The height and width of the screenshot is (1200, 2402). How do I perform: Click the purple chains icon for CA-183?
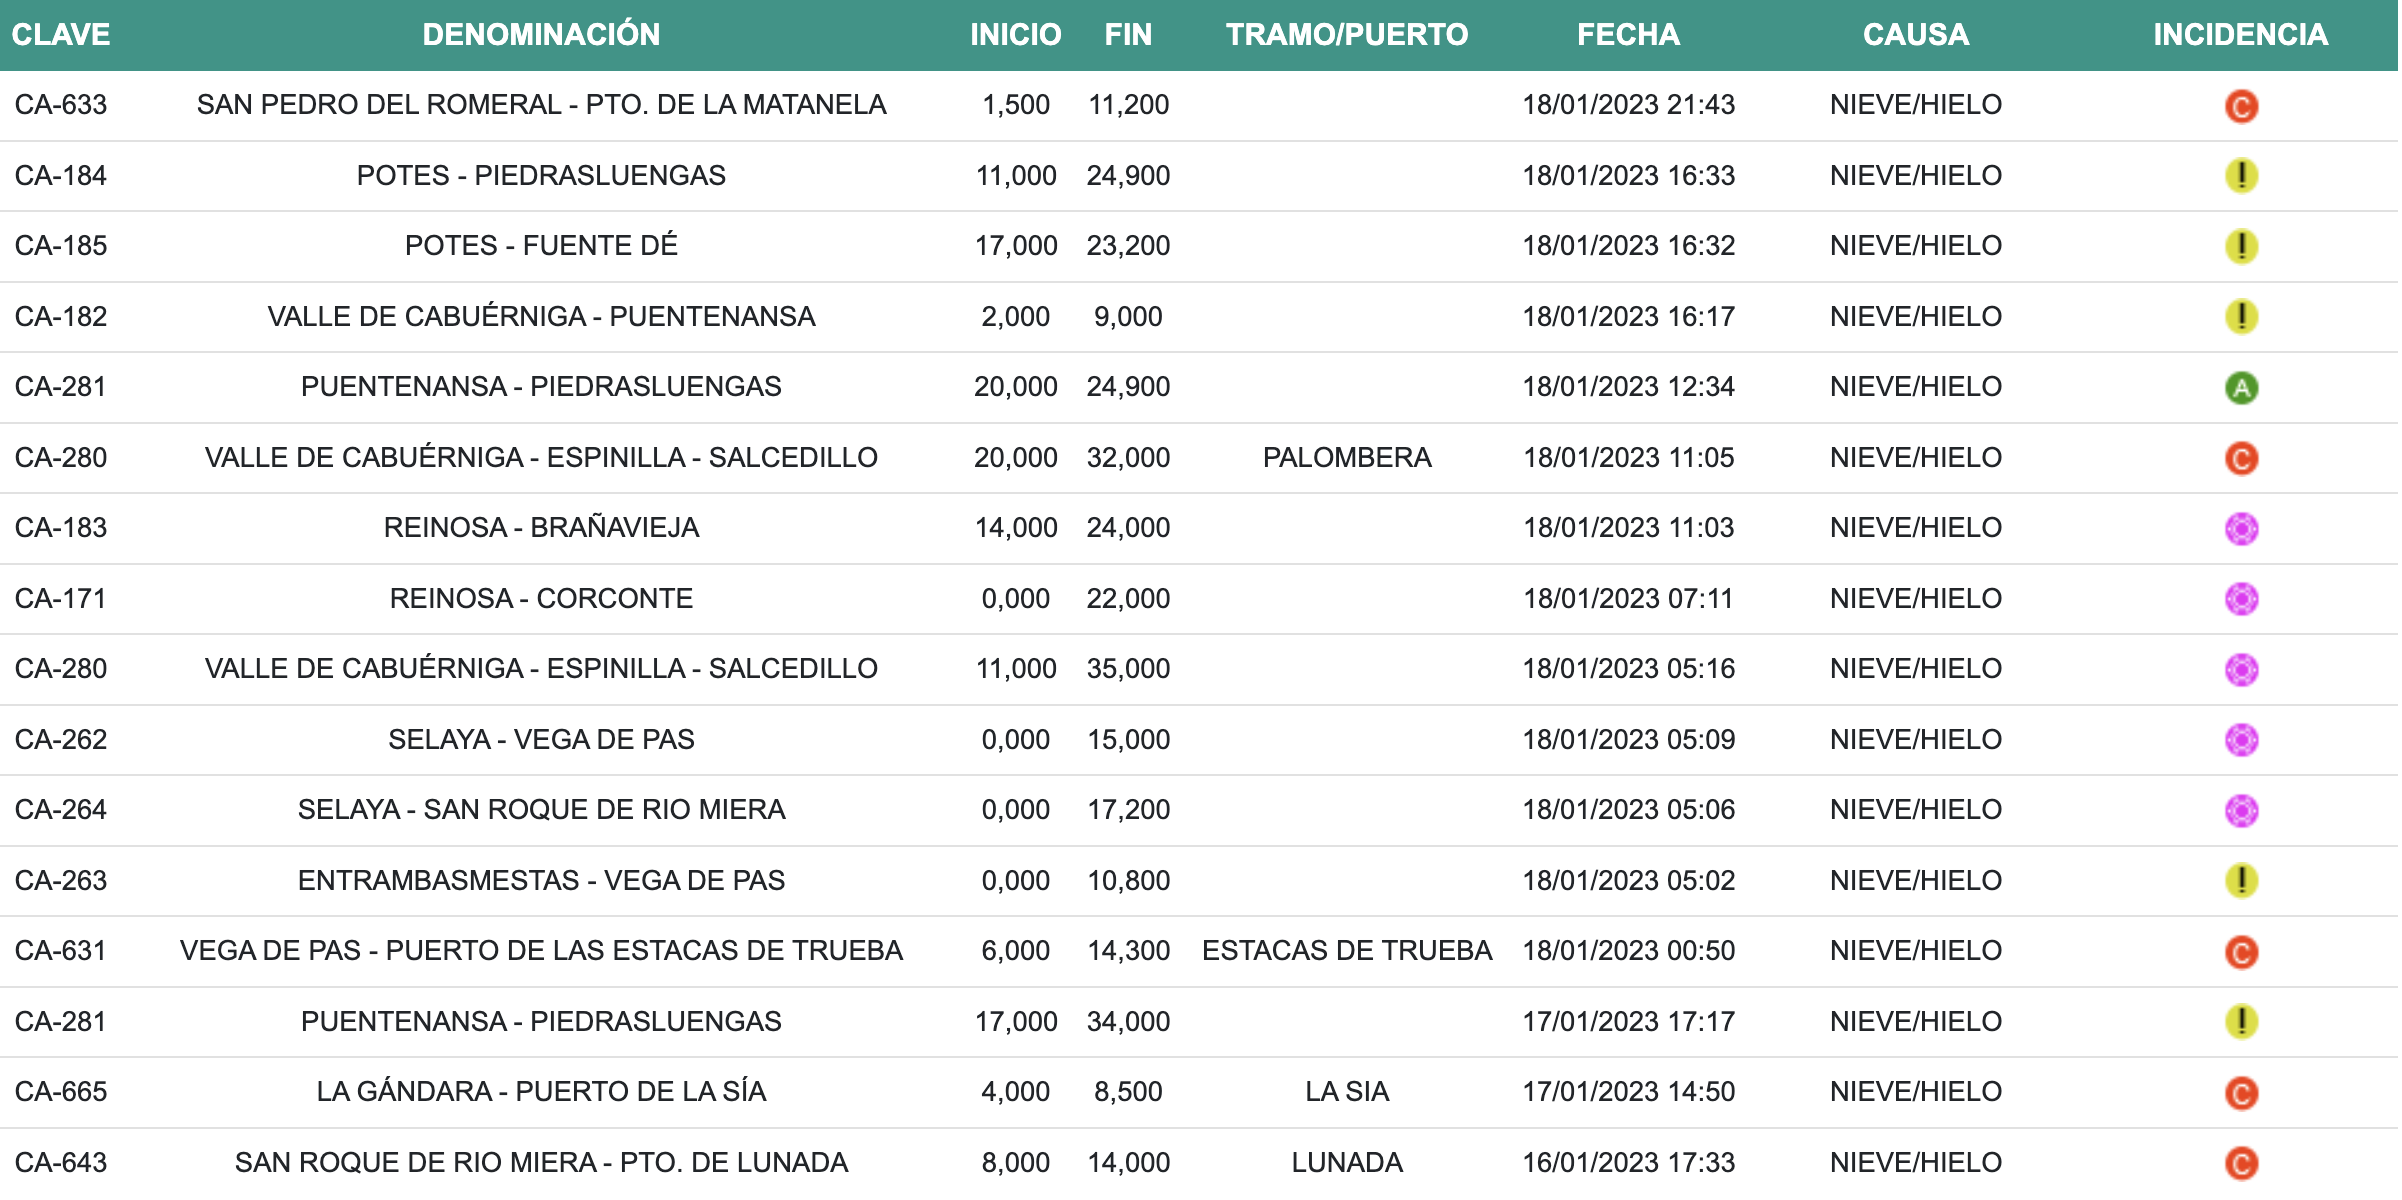click(x=2240, y=529)
